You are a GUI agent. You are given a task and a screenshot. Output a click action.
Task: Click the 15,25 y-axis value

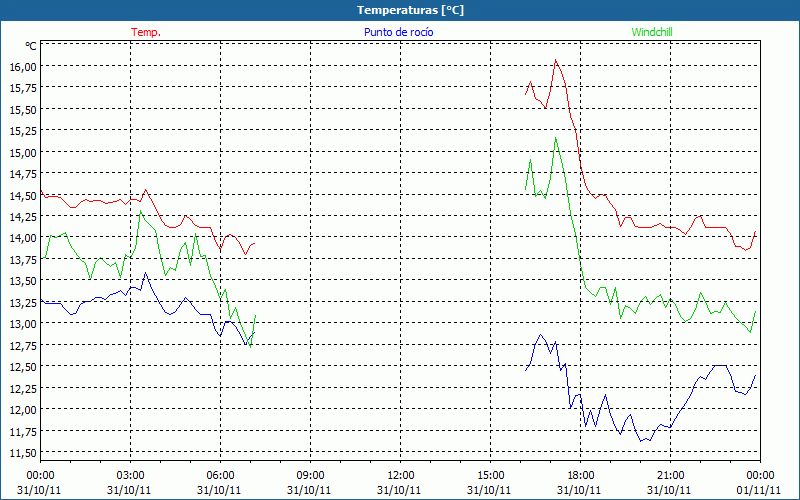(x=23, y=131)
